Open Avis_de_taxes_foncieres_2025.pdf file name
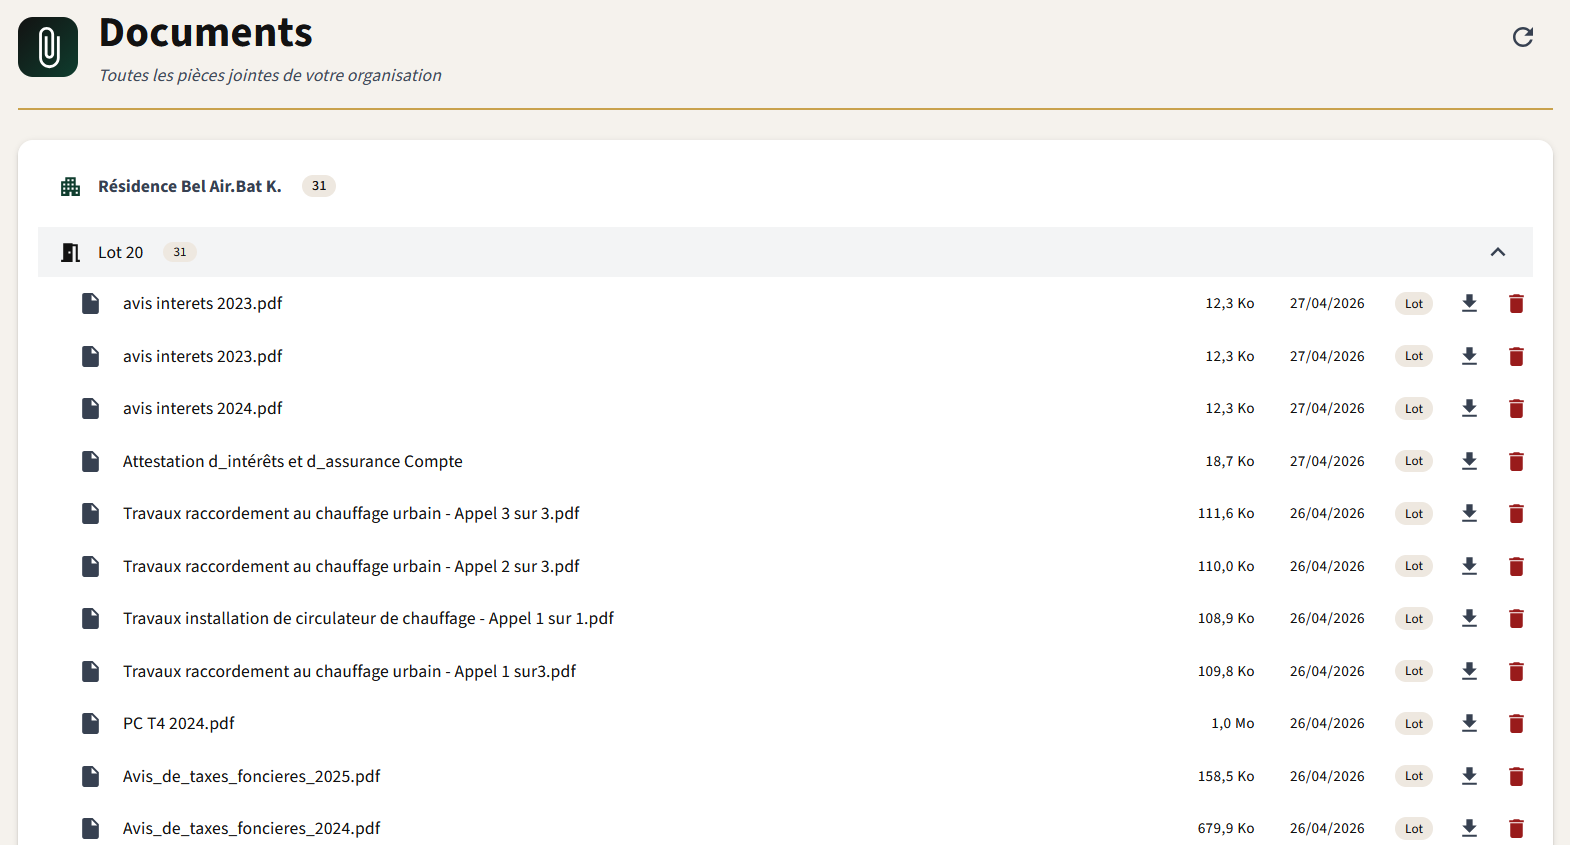The width and height of the screenshot is (1570, 845). point(251,776)
